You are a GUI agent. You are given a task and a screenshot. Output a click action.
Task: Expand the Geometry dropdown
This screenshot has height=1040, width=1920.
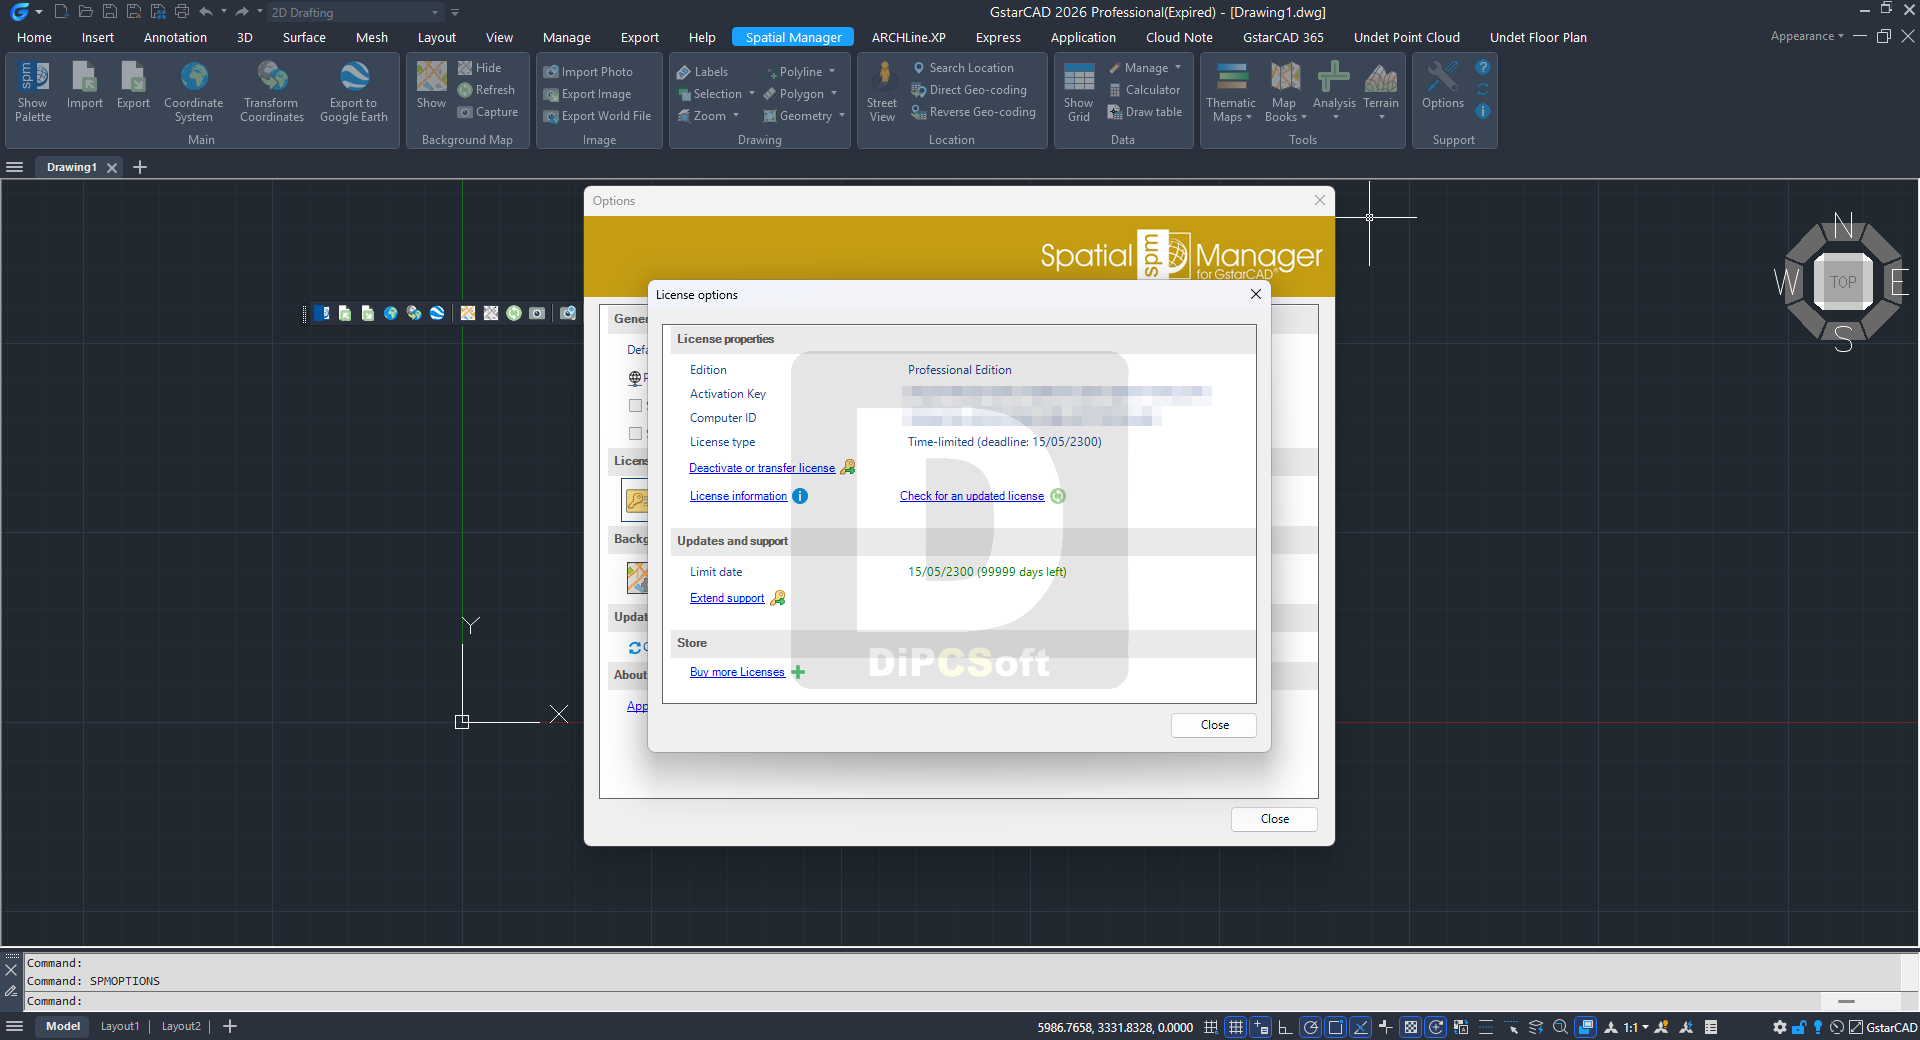842,116
